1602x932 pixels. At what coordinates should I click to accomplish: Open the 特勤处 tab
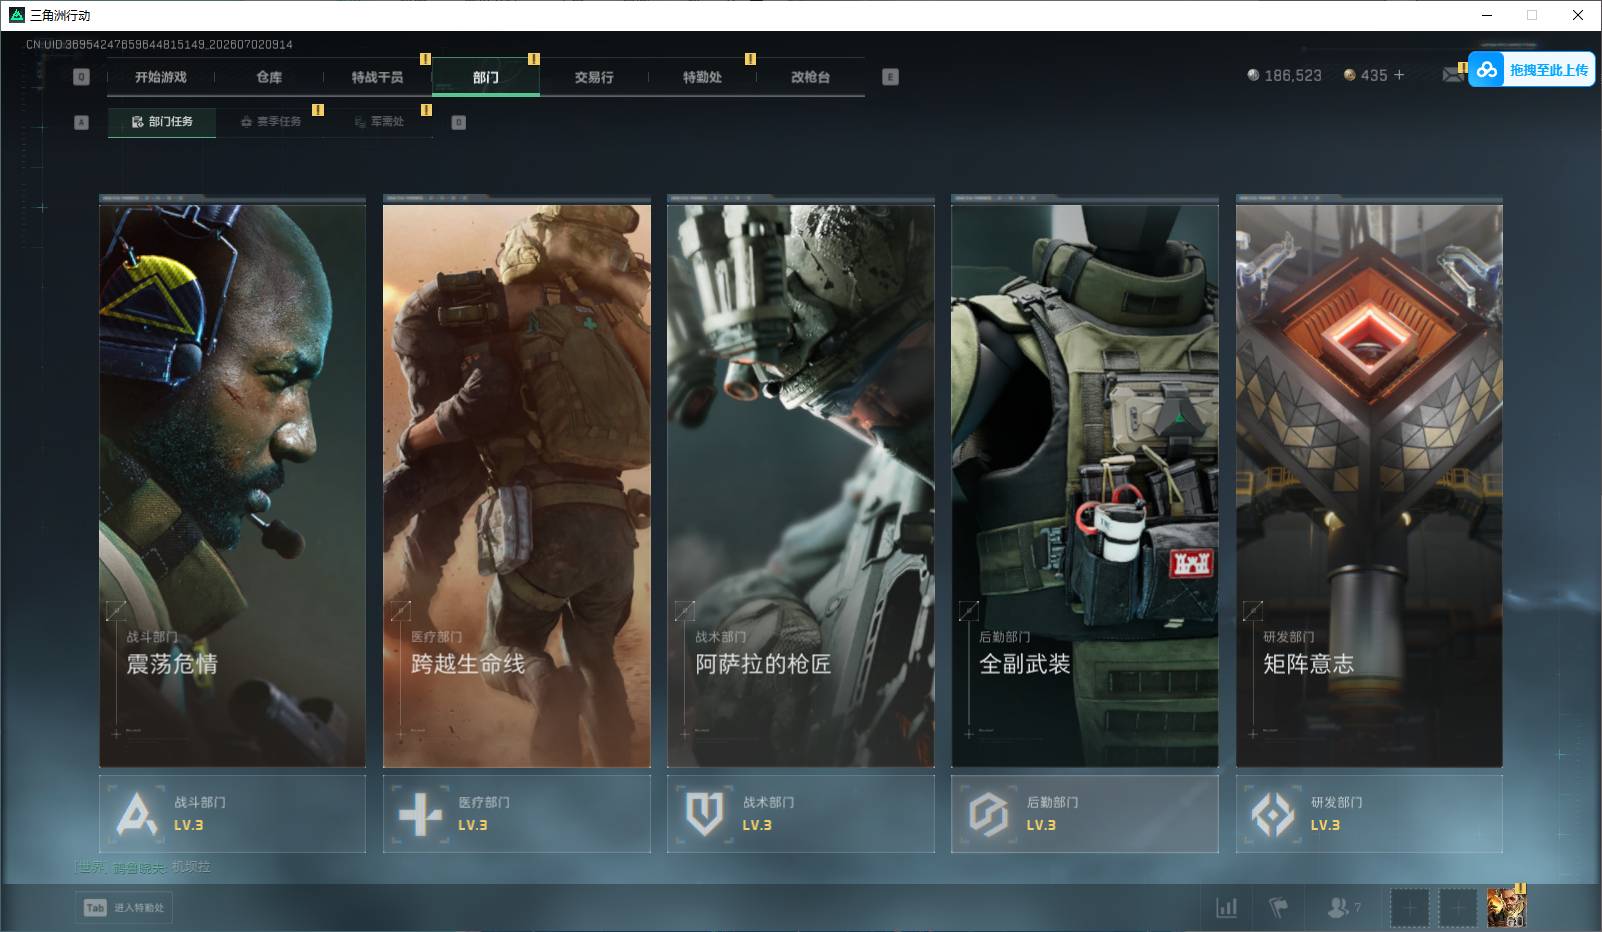click(x=702, y=77)
